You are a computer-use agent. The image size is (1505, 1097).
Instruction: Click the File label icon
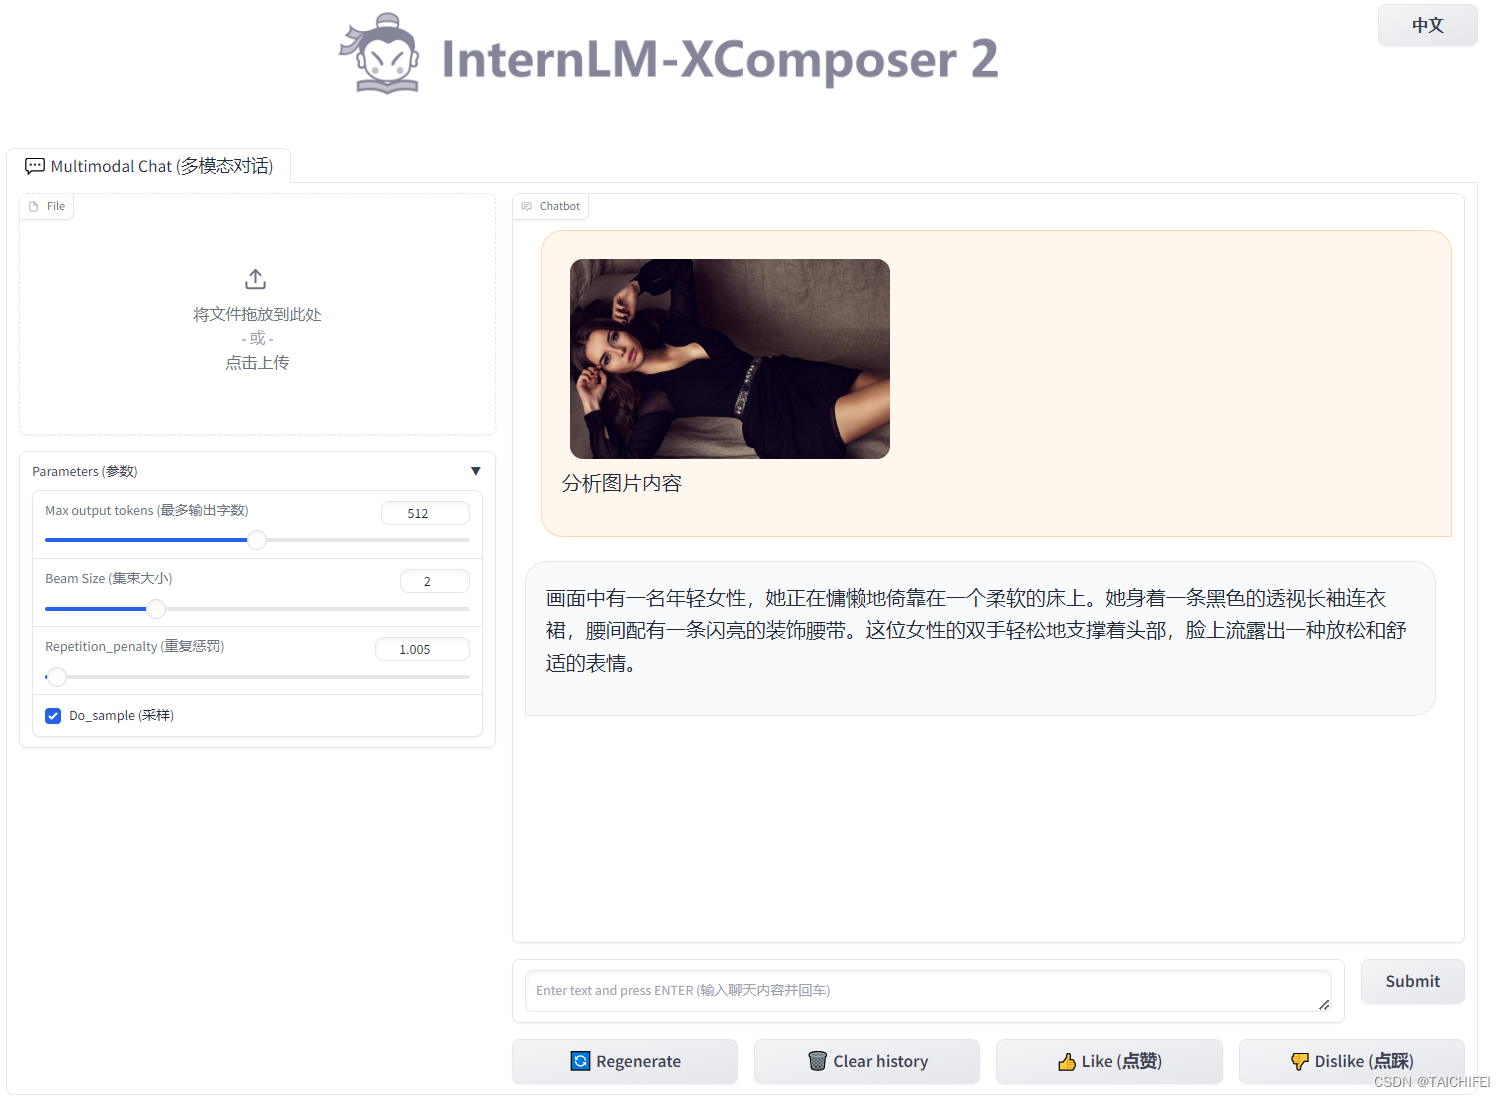(34, 207)
